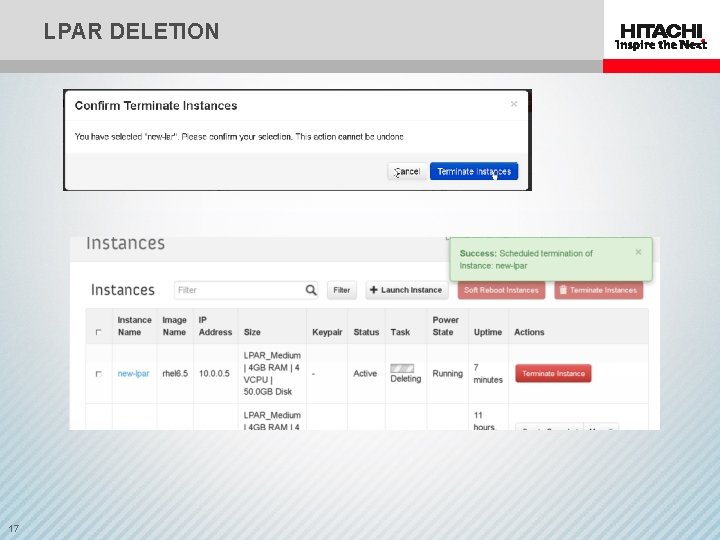The image size is (720, 540).
Task: Check the new-lpar row checkbox
Action: pyautogui.click(x=98, y=374)
